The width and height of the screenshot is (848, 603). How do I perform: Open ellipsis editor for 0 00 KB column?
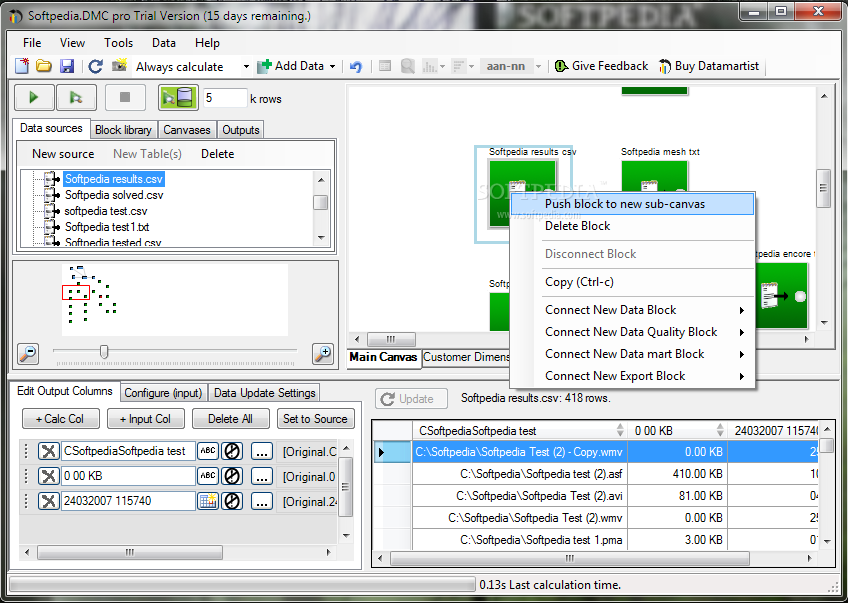(x=262, y=476)
